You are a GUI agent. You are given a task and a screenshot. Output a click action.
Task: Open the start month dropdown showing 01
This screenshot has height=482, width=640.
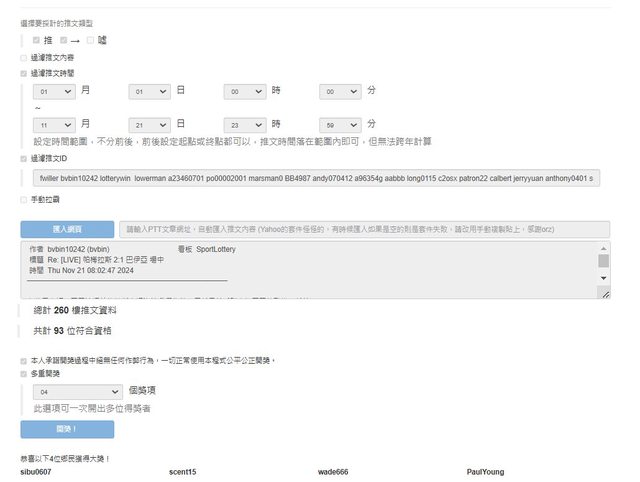pos(54,91)
